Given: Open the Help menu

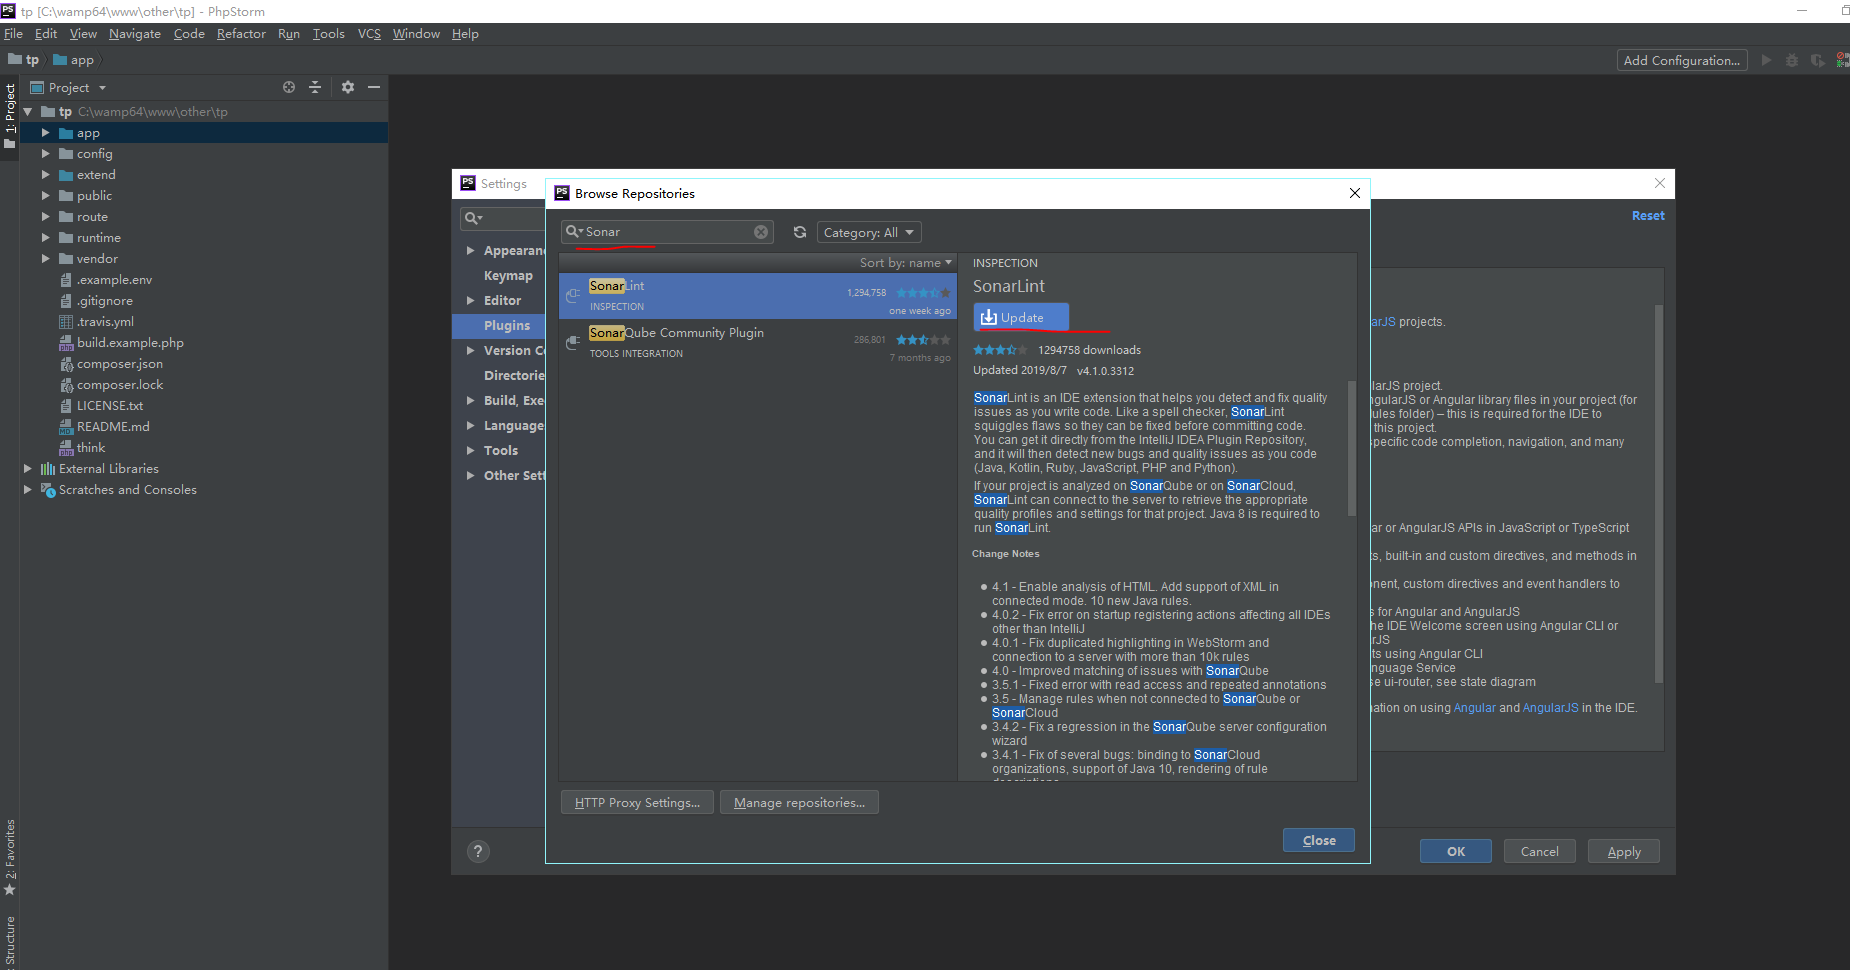Looking at the screenshot, I should point(465,34).
